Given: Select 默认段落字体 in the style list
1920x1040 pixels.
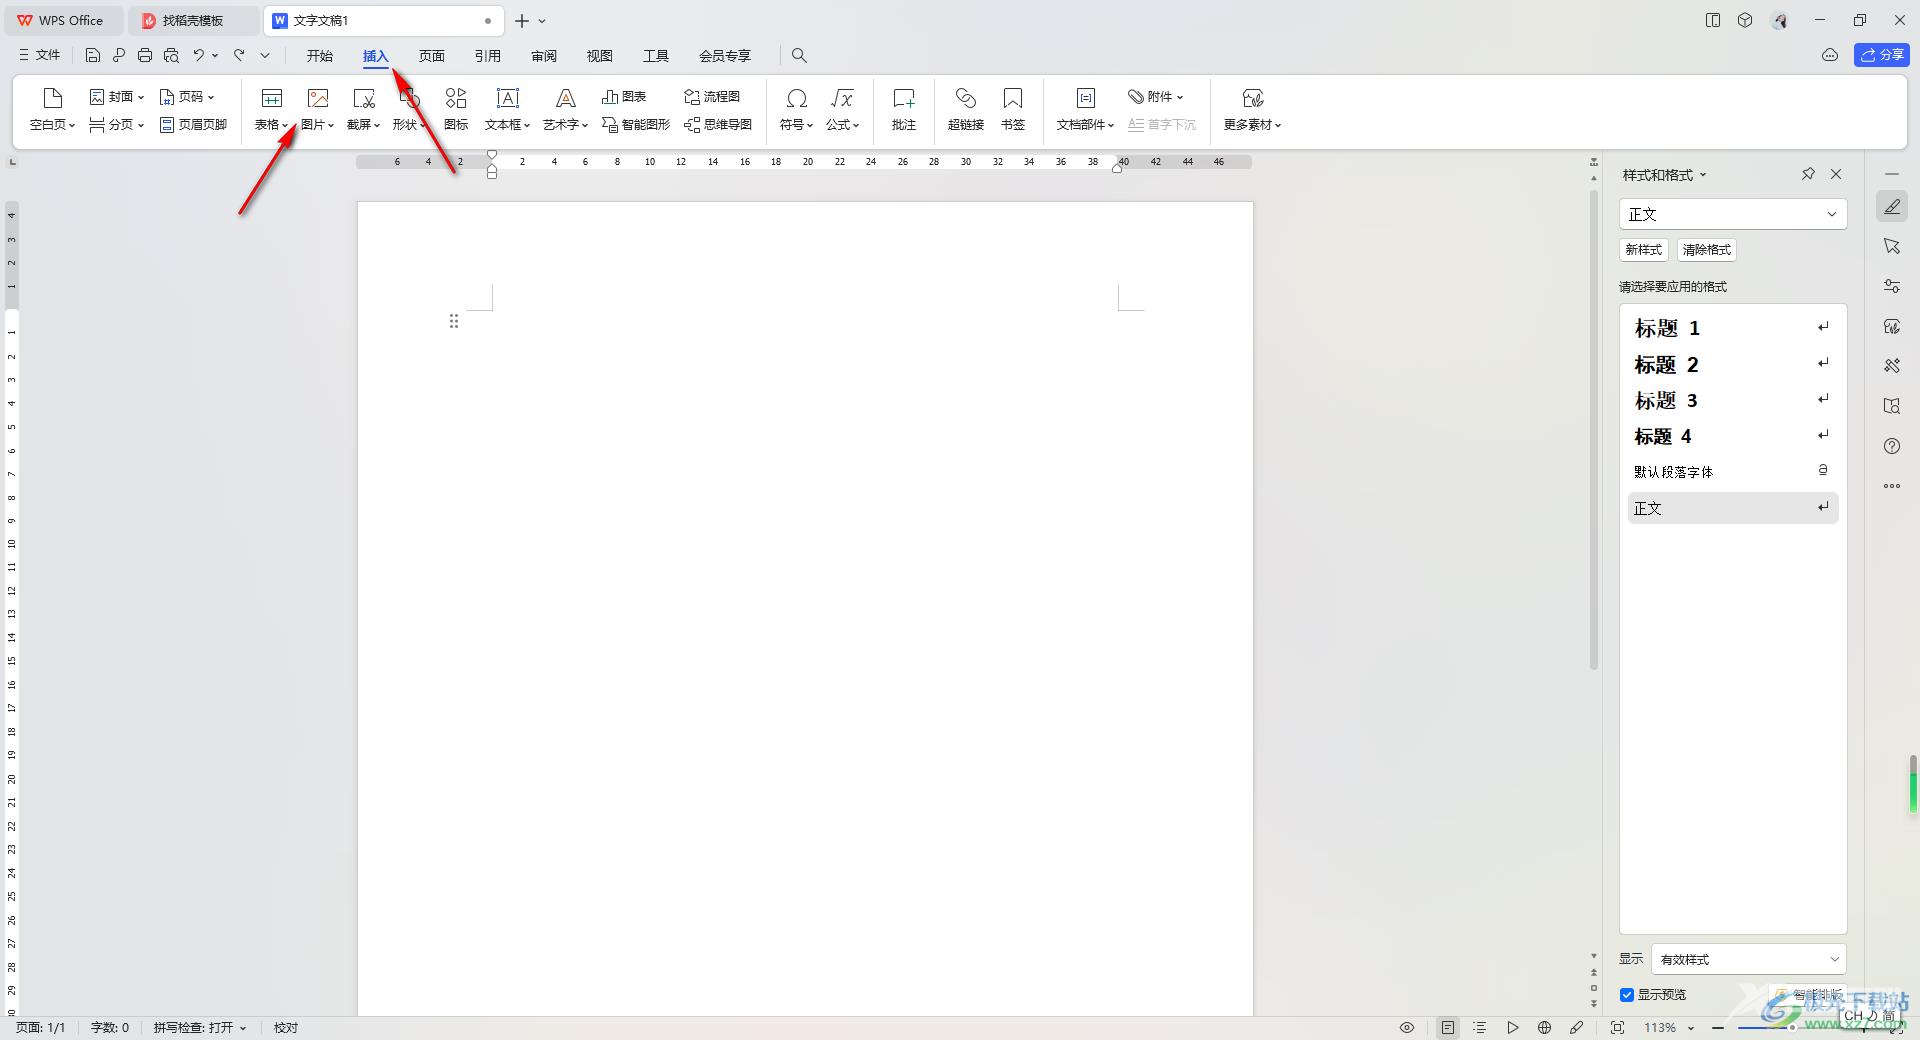Looking at the screenshot, I should pos(1733,472).
